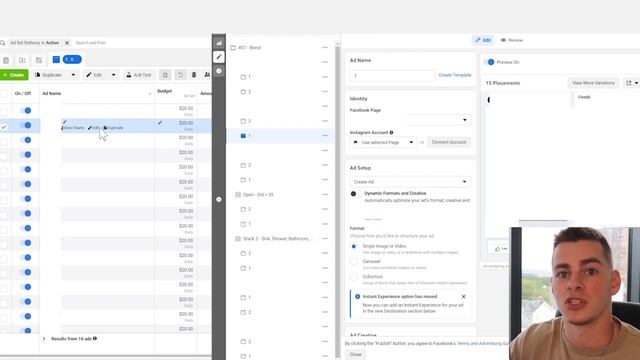Turn off the Preview On toggle

pos(489,62)
